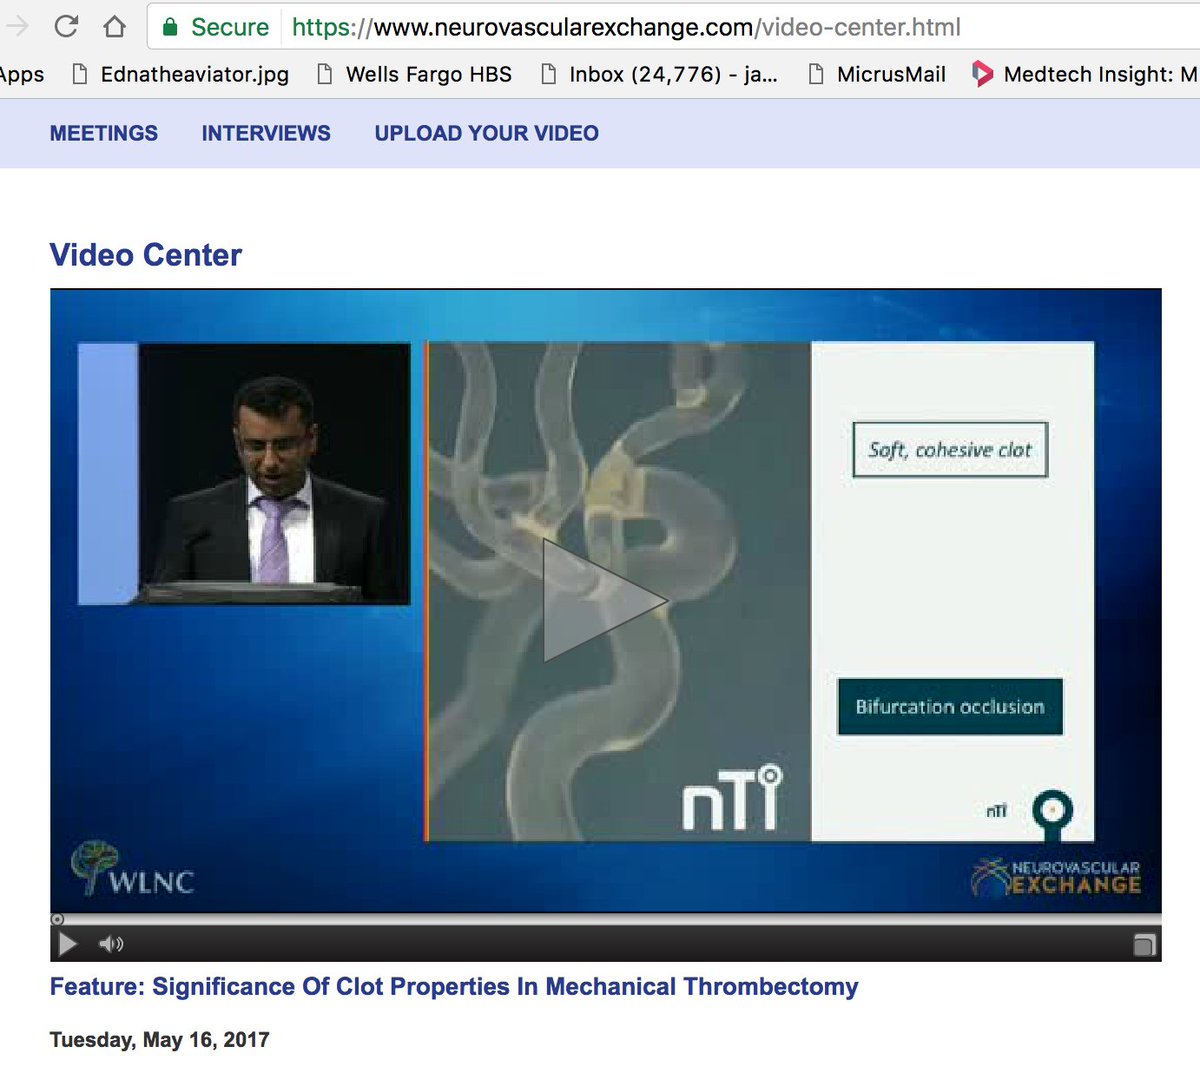Click the small play button in control bar
Image resolution: width=1200 pixels, height=1073 pixels.
click(68, 944)
